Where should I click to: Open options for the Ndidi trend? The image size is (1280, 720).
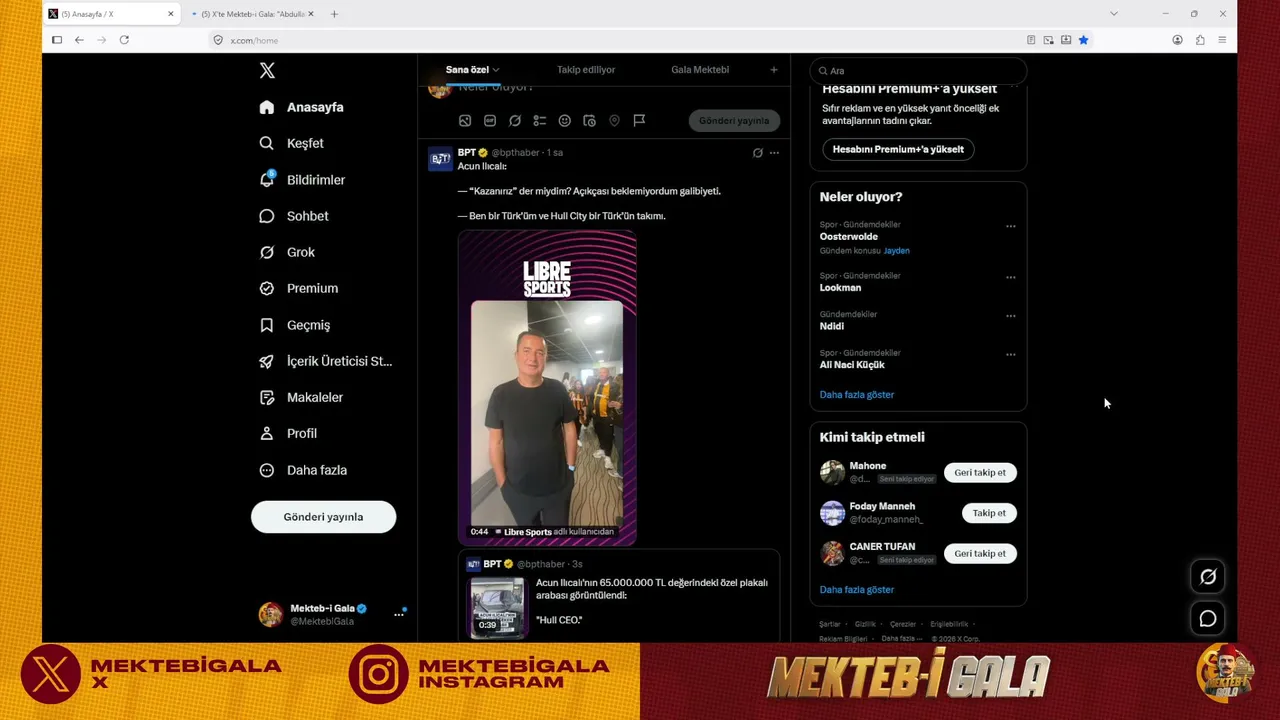pyautogui.click(x=1011, y=316)
